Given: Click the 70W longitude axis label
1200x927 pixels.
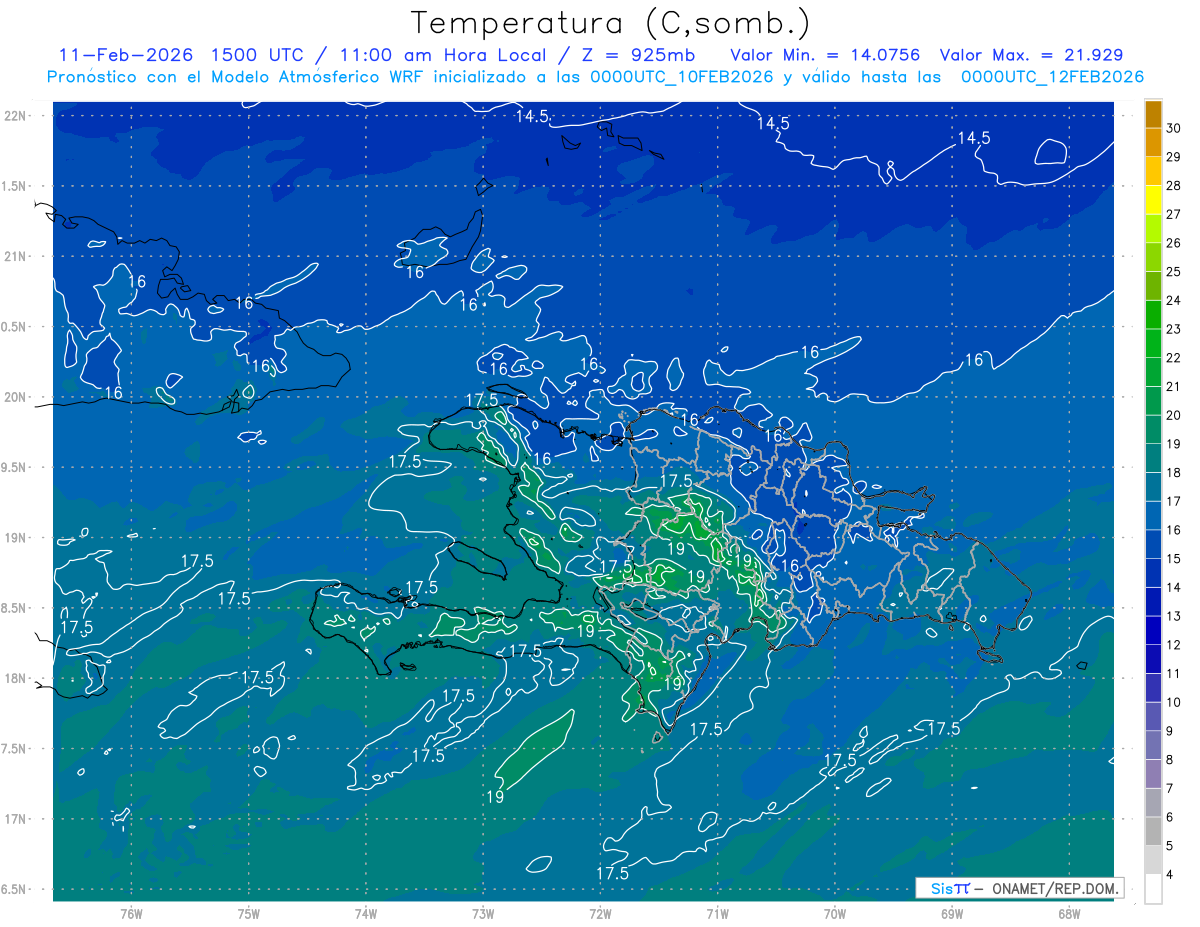Looking at the screenshot, I should click(x=835, y=913).
